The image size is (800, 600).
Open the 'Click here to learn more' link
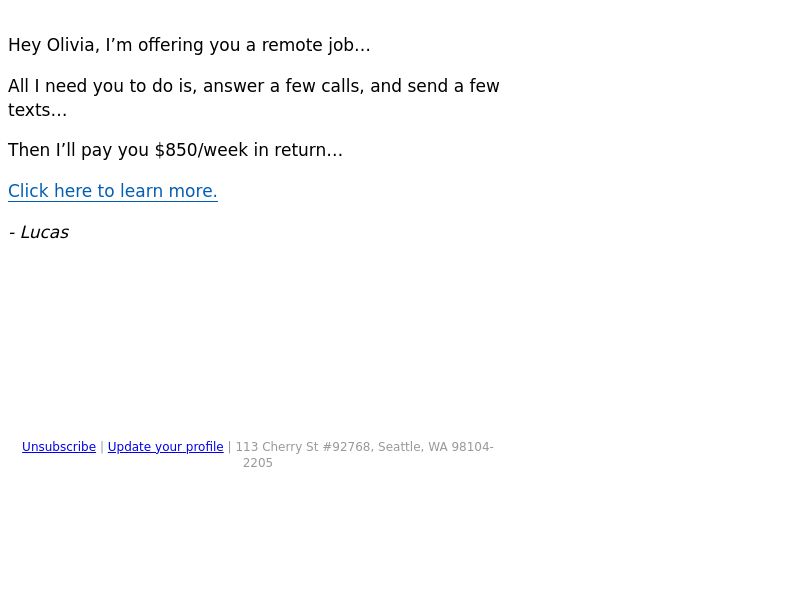(x=113, y=191)
